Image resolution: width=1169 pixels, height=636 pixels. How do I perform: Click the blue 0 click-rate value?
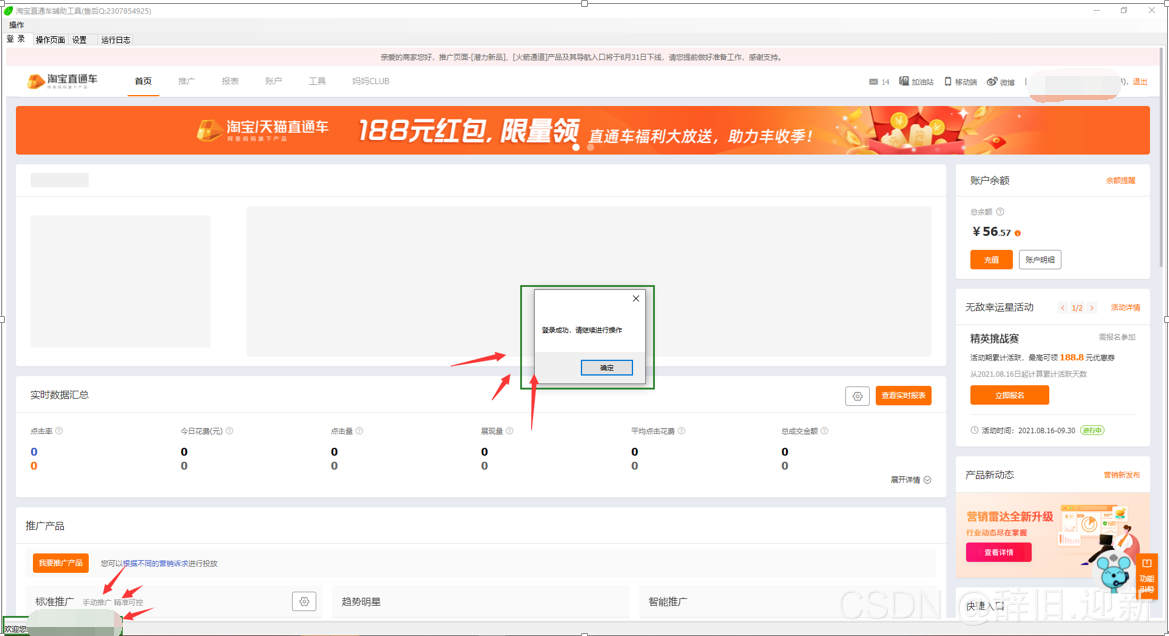[34, 452]
